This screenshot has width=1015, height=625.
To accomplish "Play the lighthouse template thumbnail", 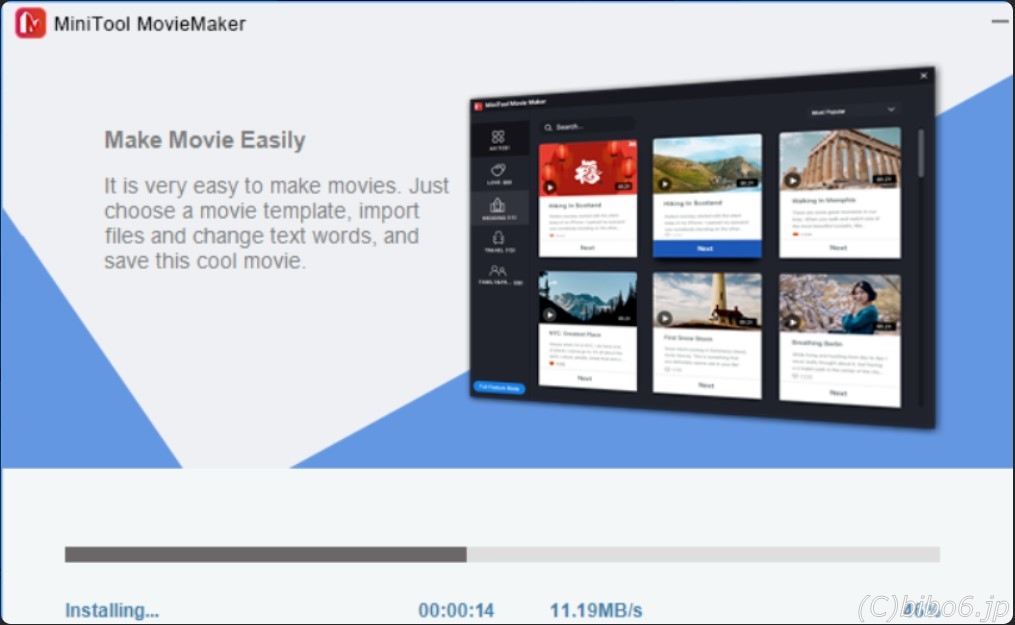I will click(665, 318).
